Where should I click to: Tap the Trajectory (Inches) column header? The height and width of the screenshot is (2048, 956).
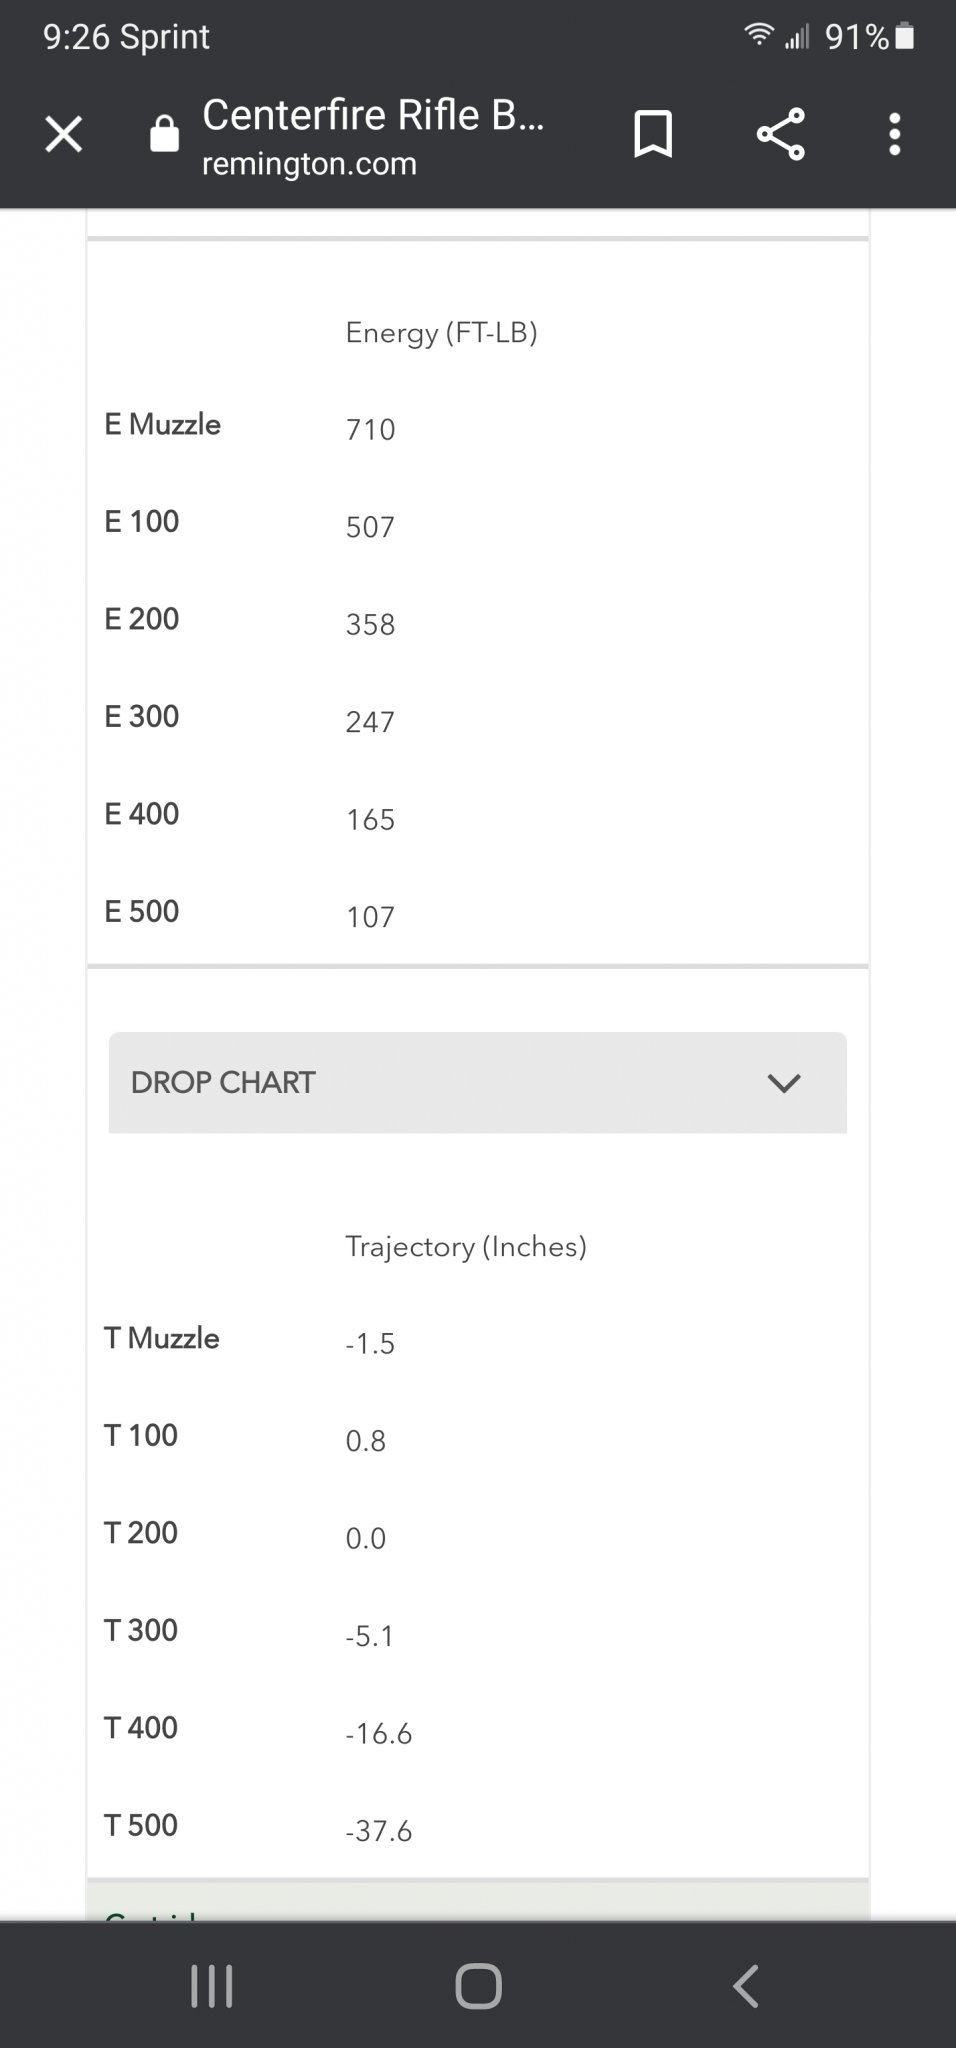click(466, 1247)
